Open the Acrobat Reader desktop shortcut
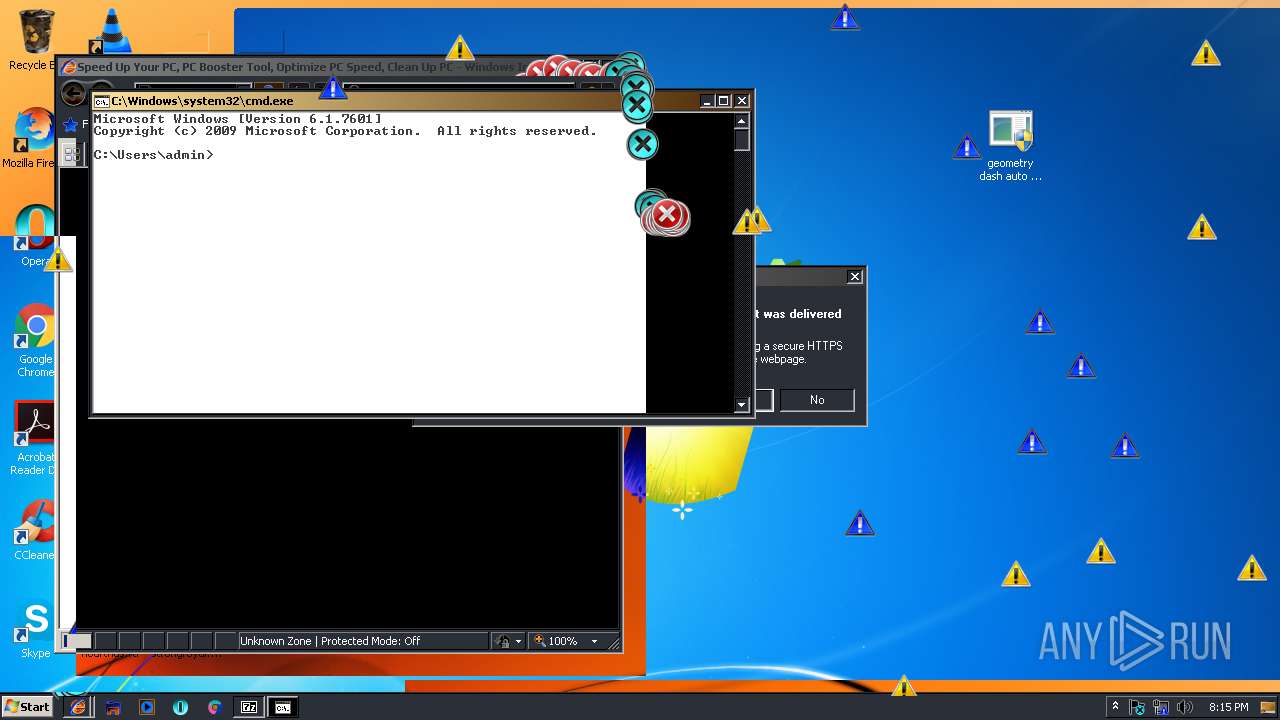Image resolution: width=1280 pixels, height=720 pixels. pyautogui.click(x=34, y=438)
